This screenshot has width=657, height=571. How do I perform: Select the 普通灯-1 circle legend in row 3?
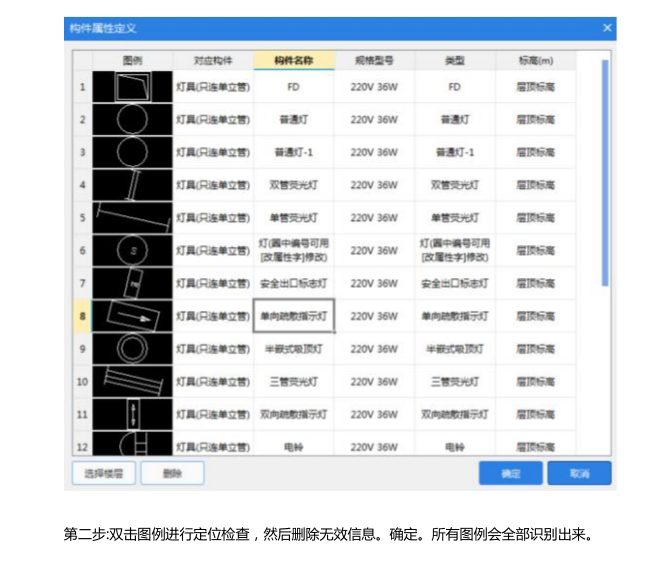(x=132, y=152)
